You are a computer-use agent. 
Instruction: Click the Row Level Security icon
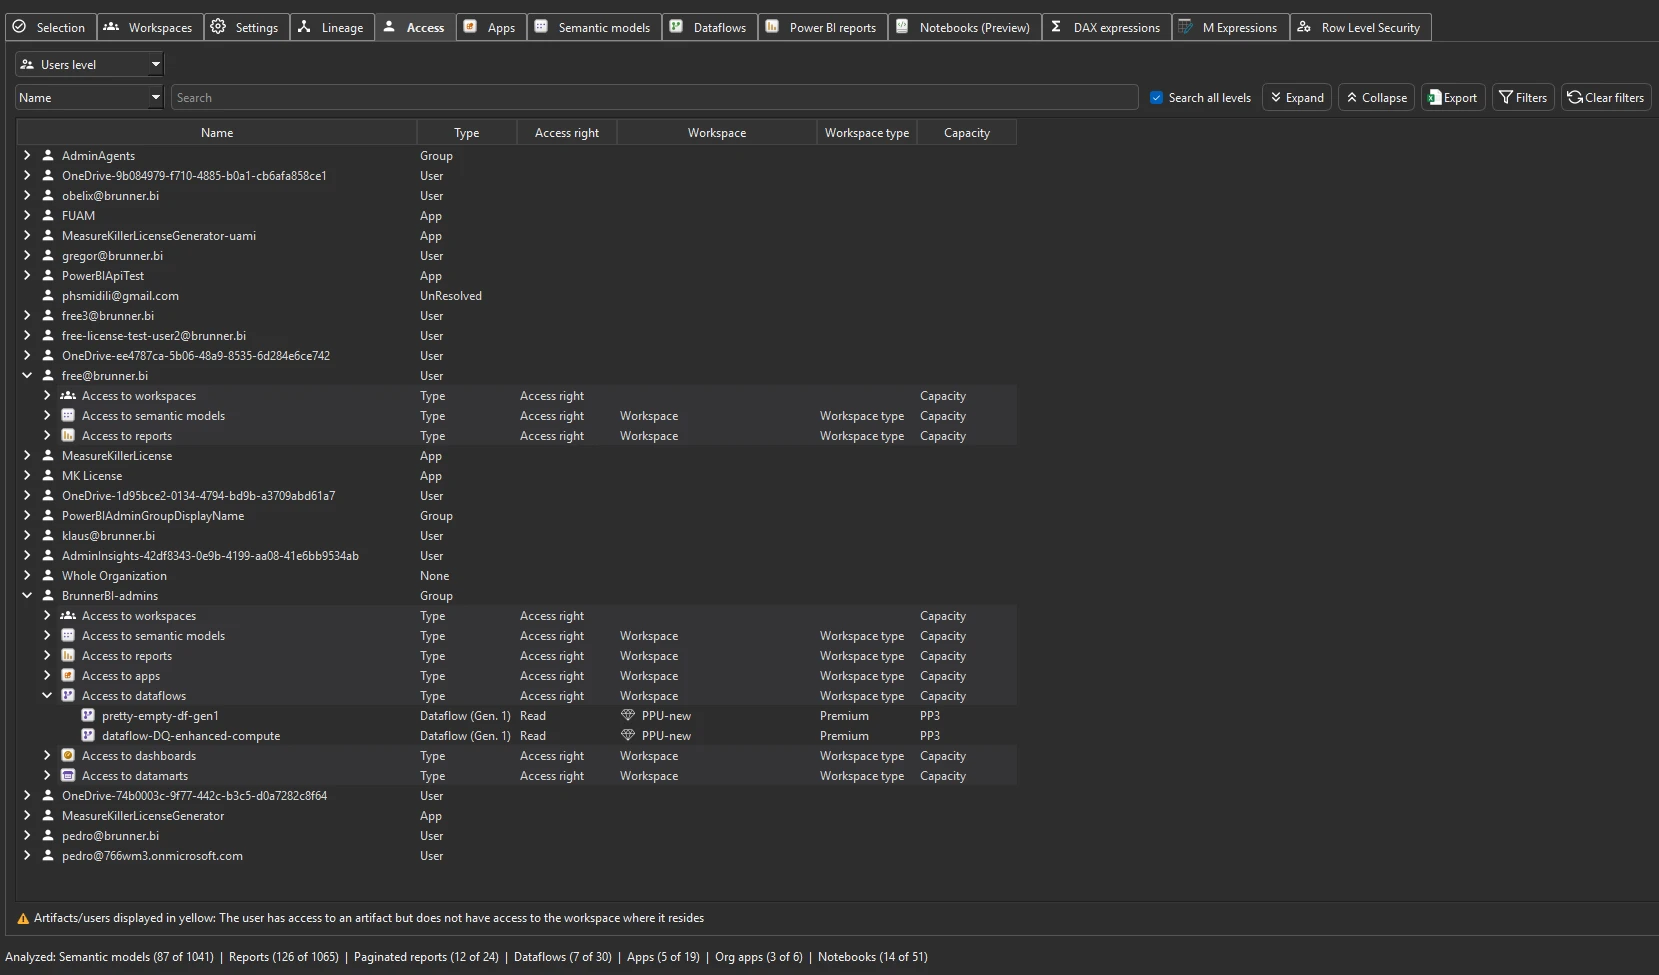pyautogui.click(x=1304, y=27)
